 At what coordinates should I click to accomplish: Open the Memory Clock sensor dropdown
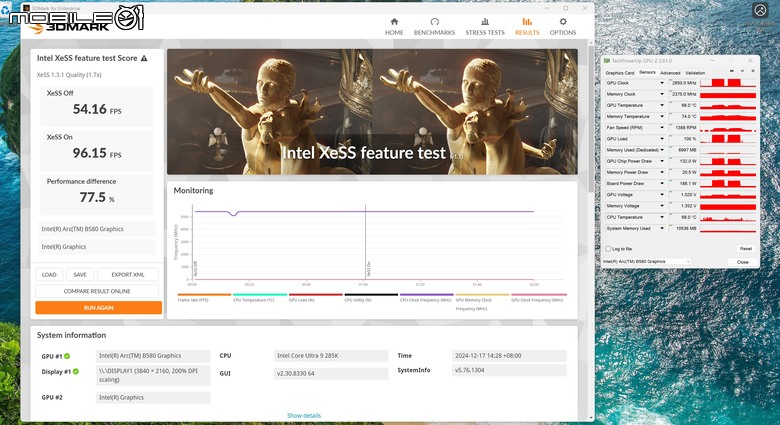tap(662, 94)
